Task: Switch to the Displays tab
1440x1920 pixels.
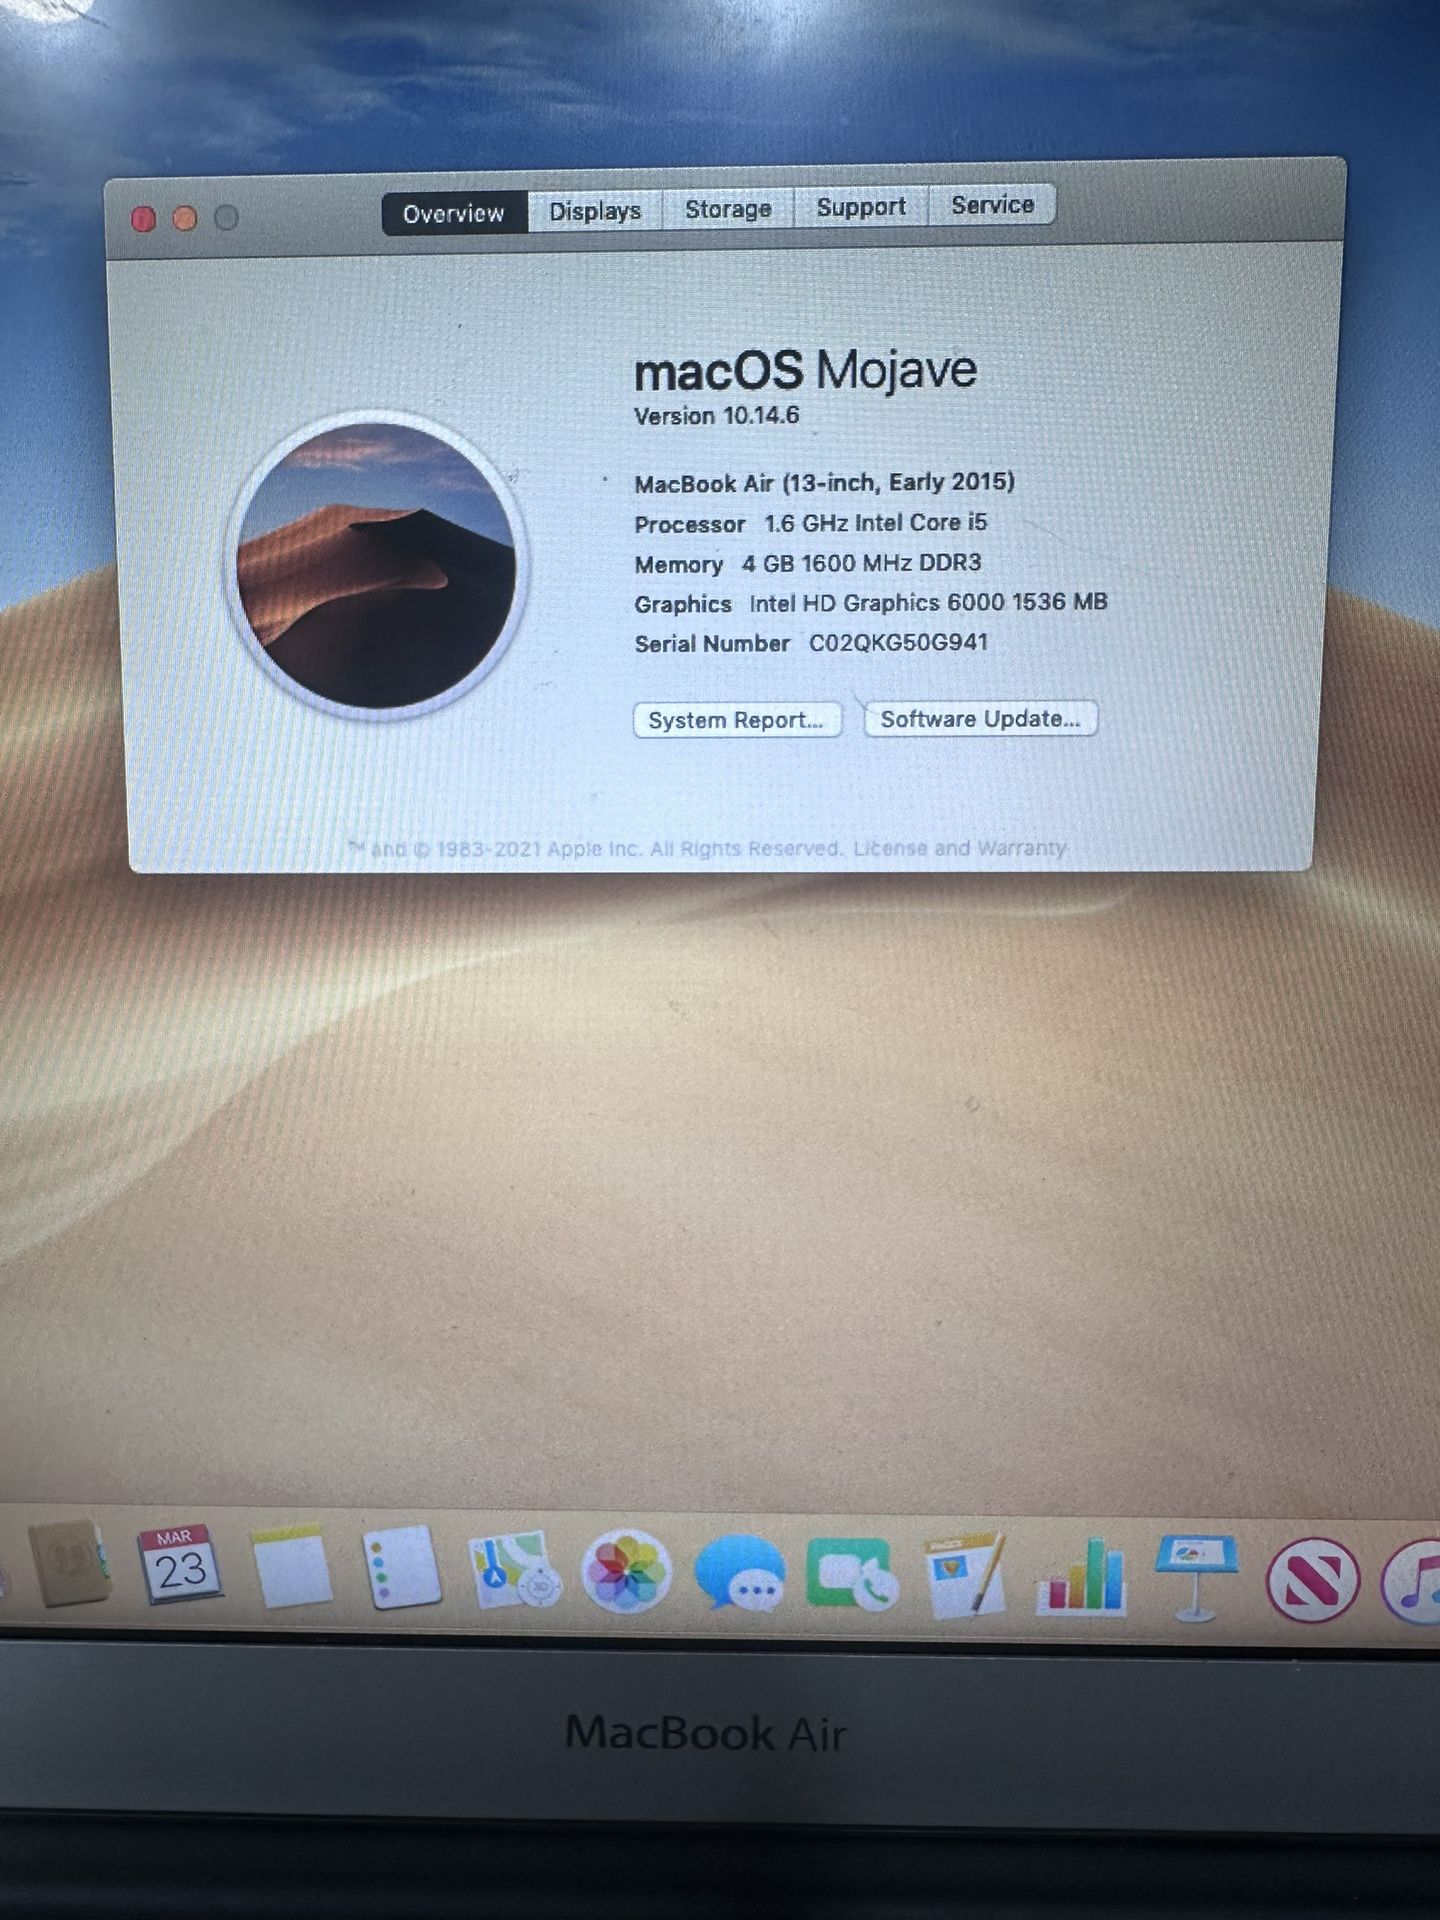Action: click(x=595, y=211)
